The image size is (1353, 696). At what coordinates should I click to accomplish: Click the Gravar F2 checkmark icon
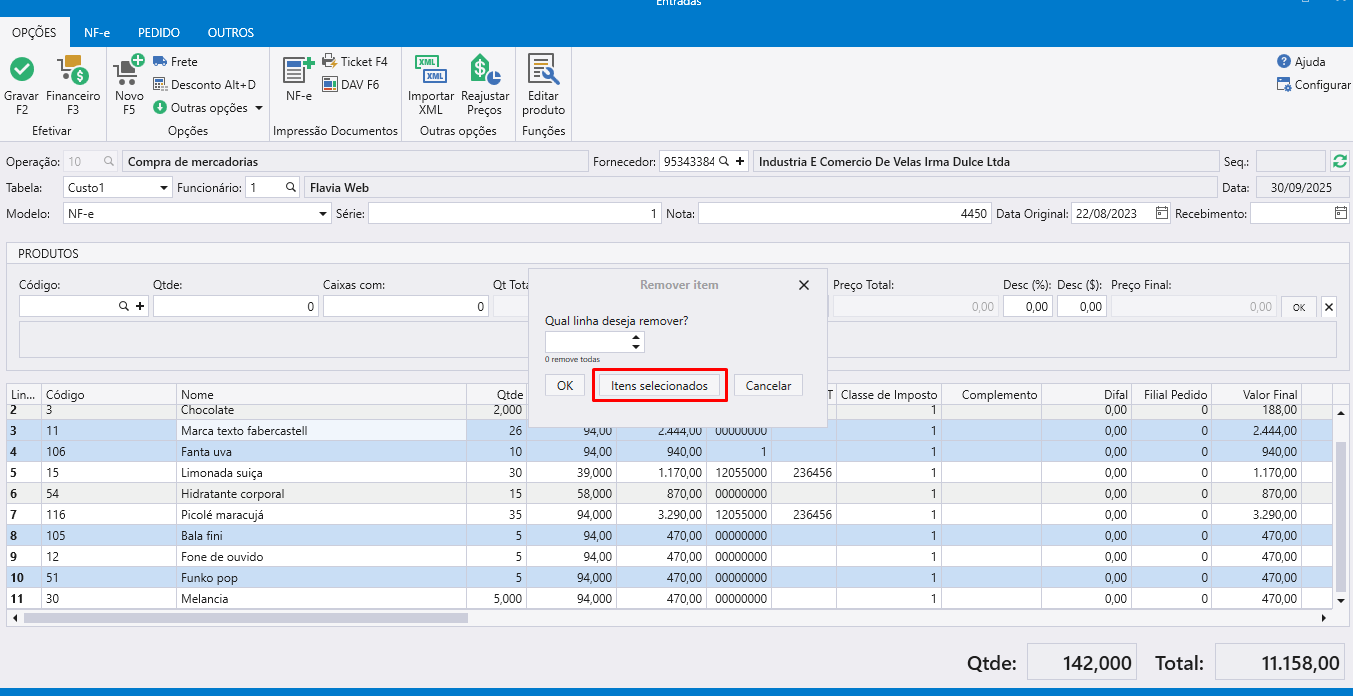coord(21,70)
